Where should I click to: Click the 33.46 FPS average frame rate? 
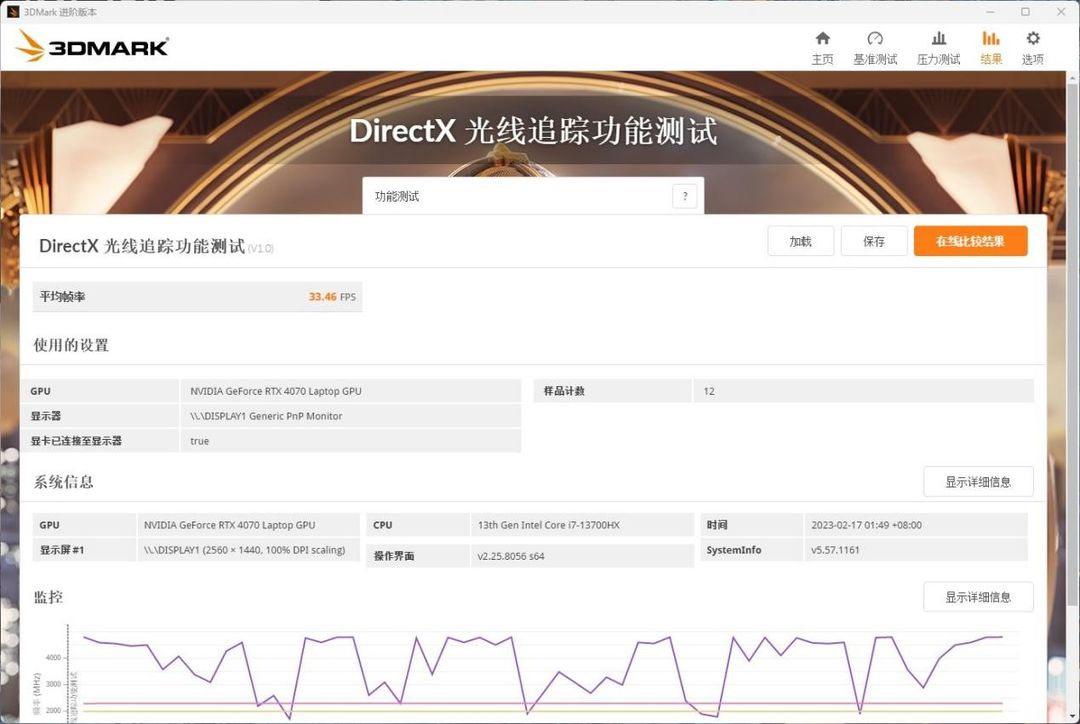coord(332,297)
